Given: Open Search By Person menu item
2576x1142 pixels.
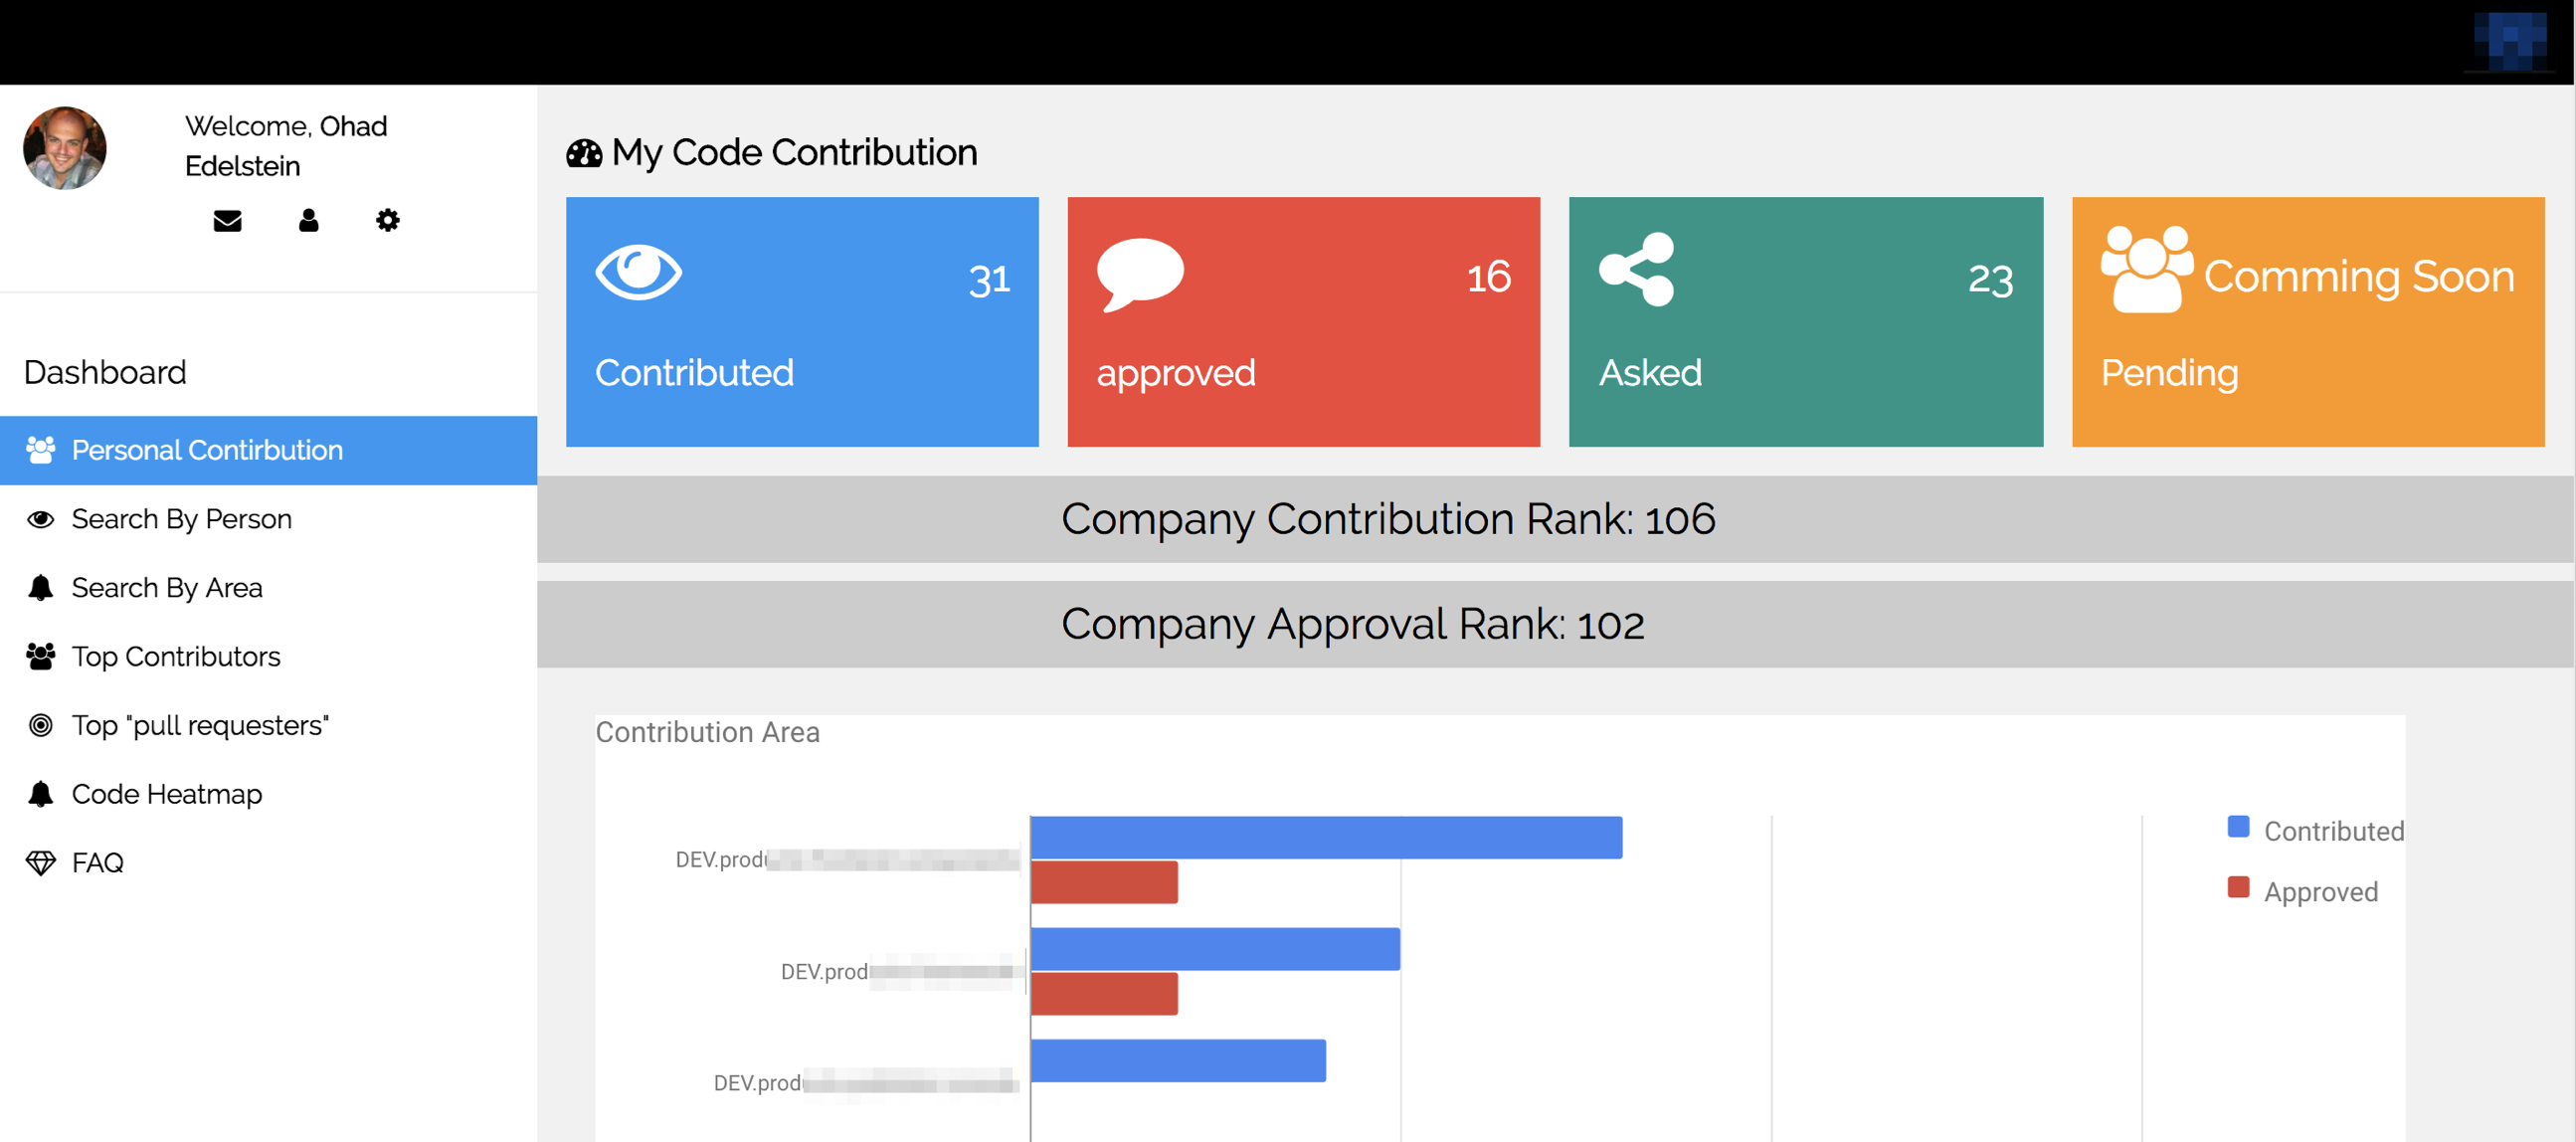Looking at the screenshot, I should [181, 519].
